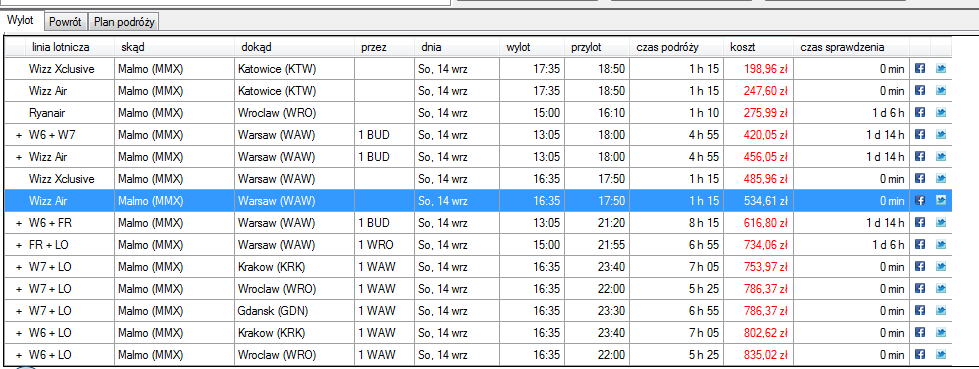The height and width of the screenshot is (369, 979).
Task: Expand the W6 + FR connection row
Action: (19, 223)
